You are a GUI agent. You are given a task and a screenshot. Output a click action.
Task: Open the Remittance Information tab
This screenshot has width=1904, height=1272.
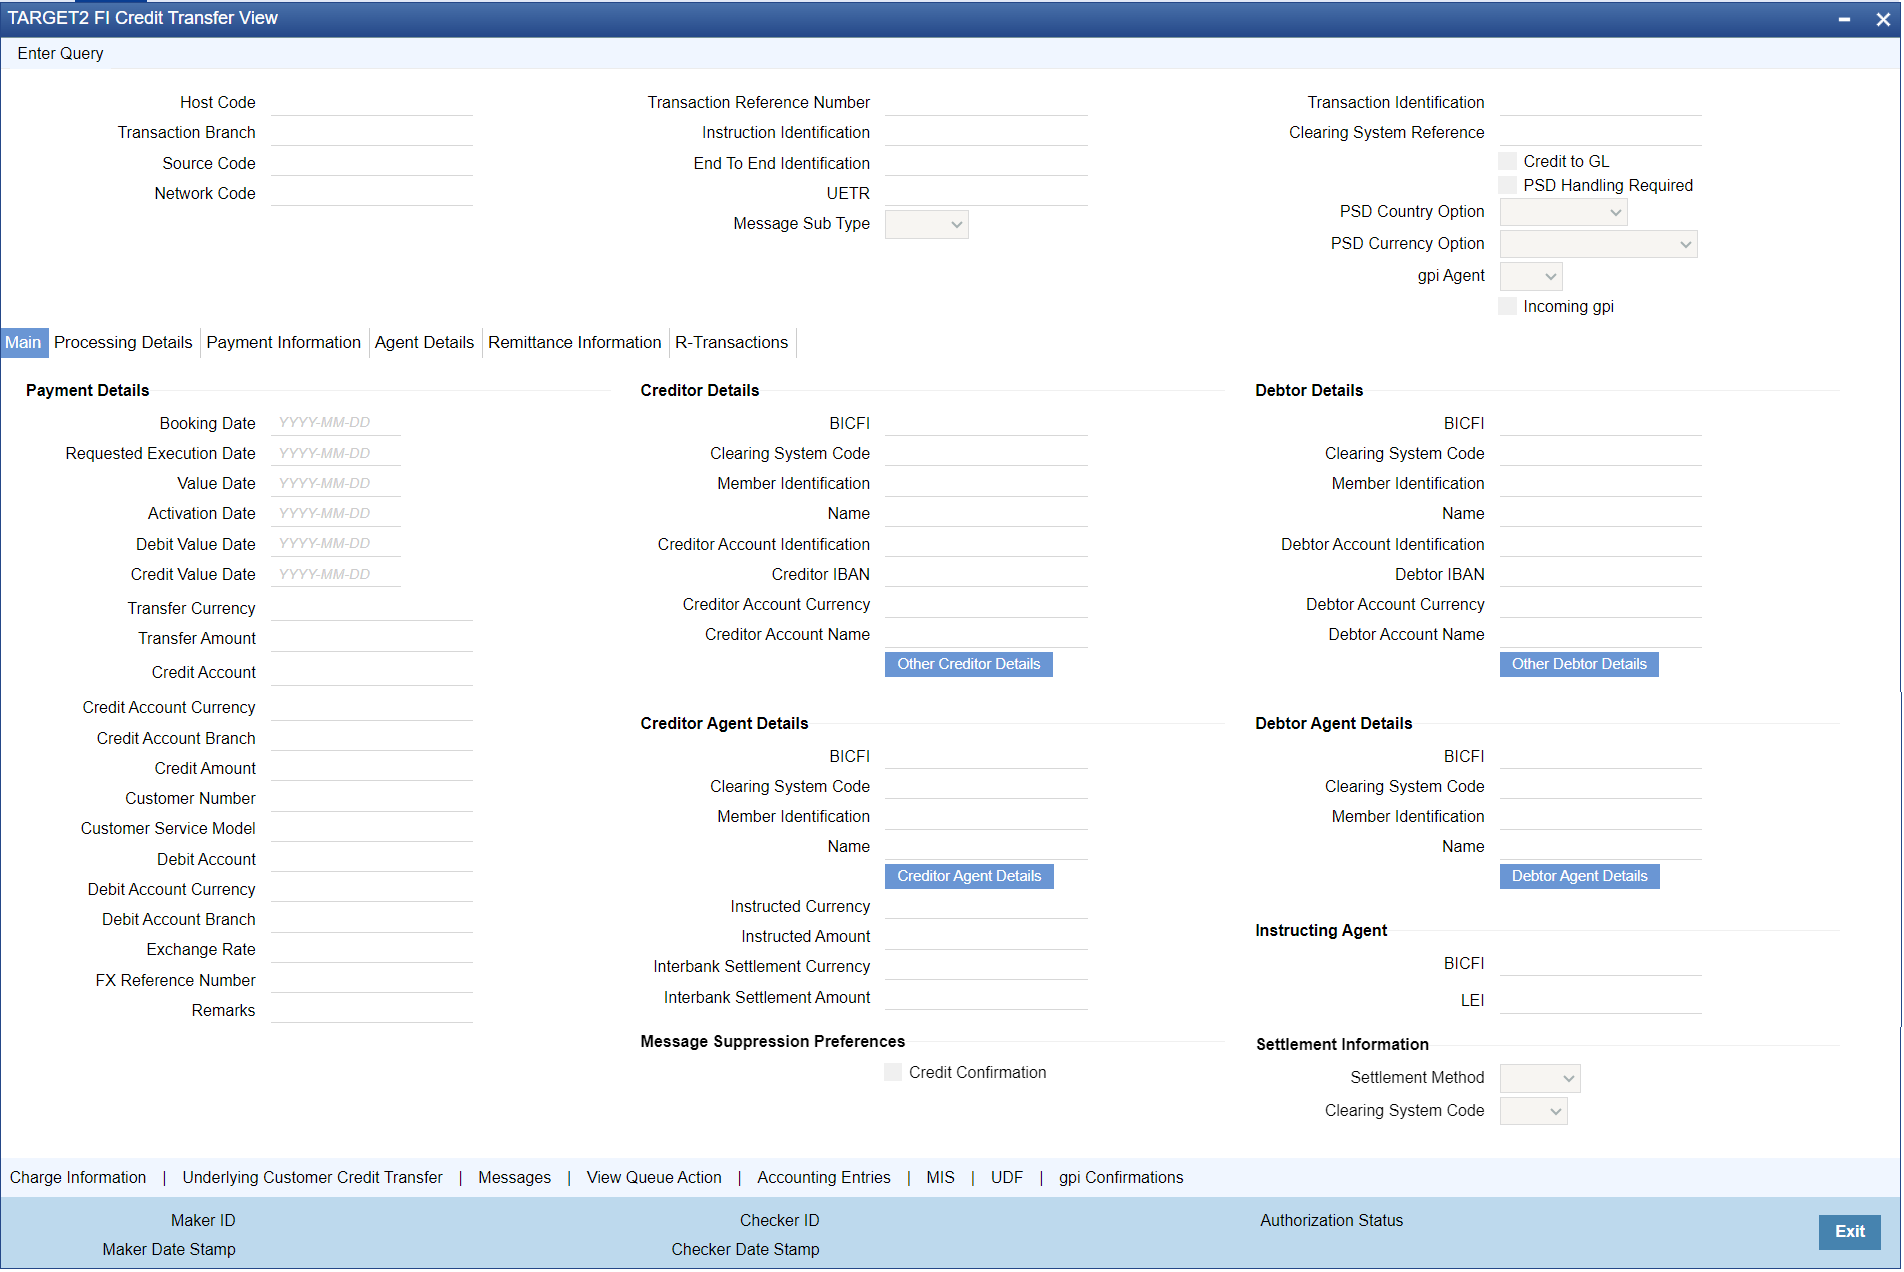575,343
